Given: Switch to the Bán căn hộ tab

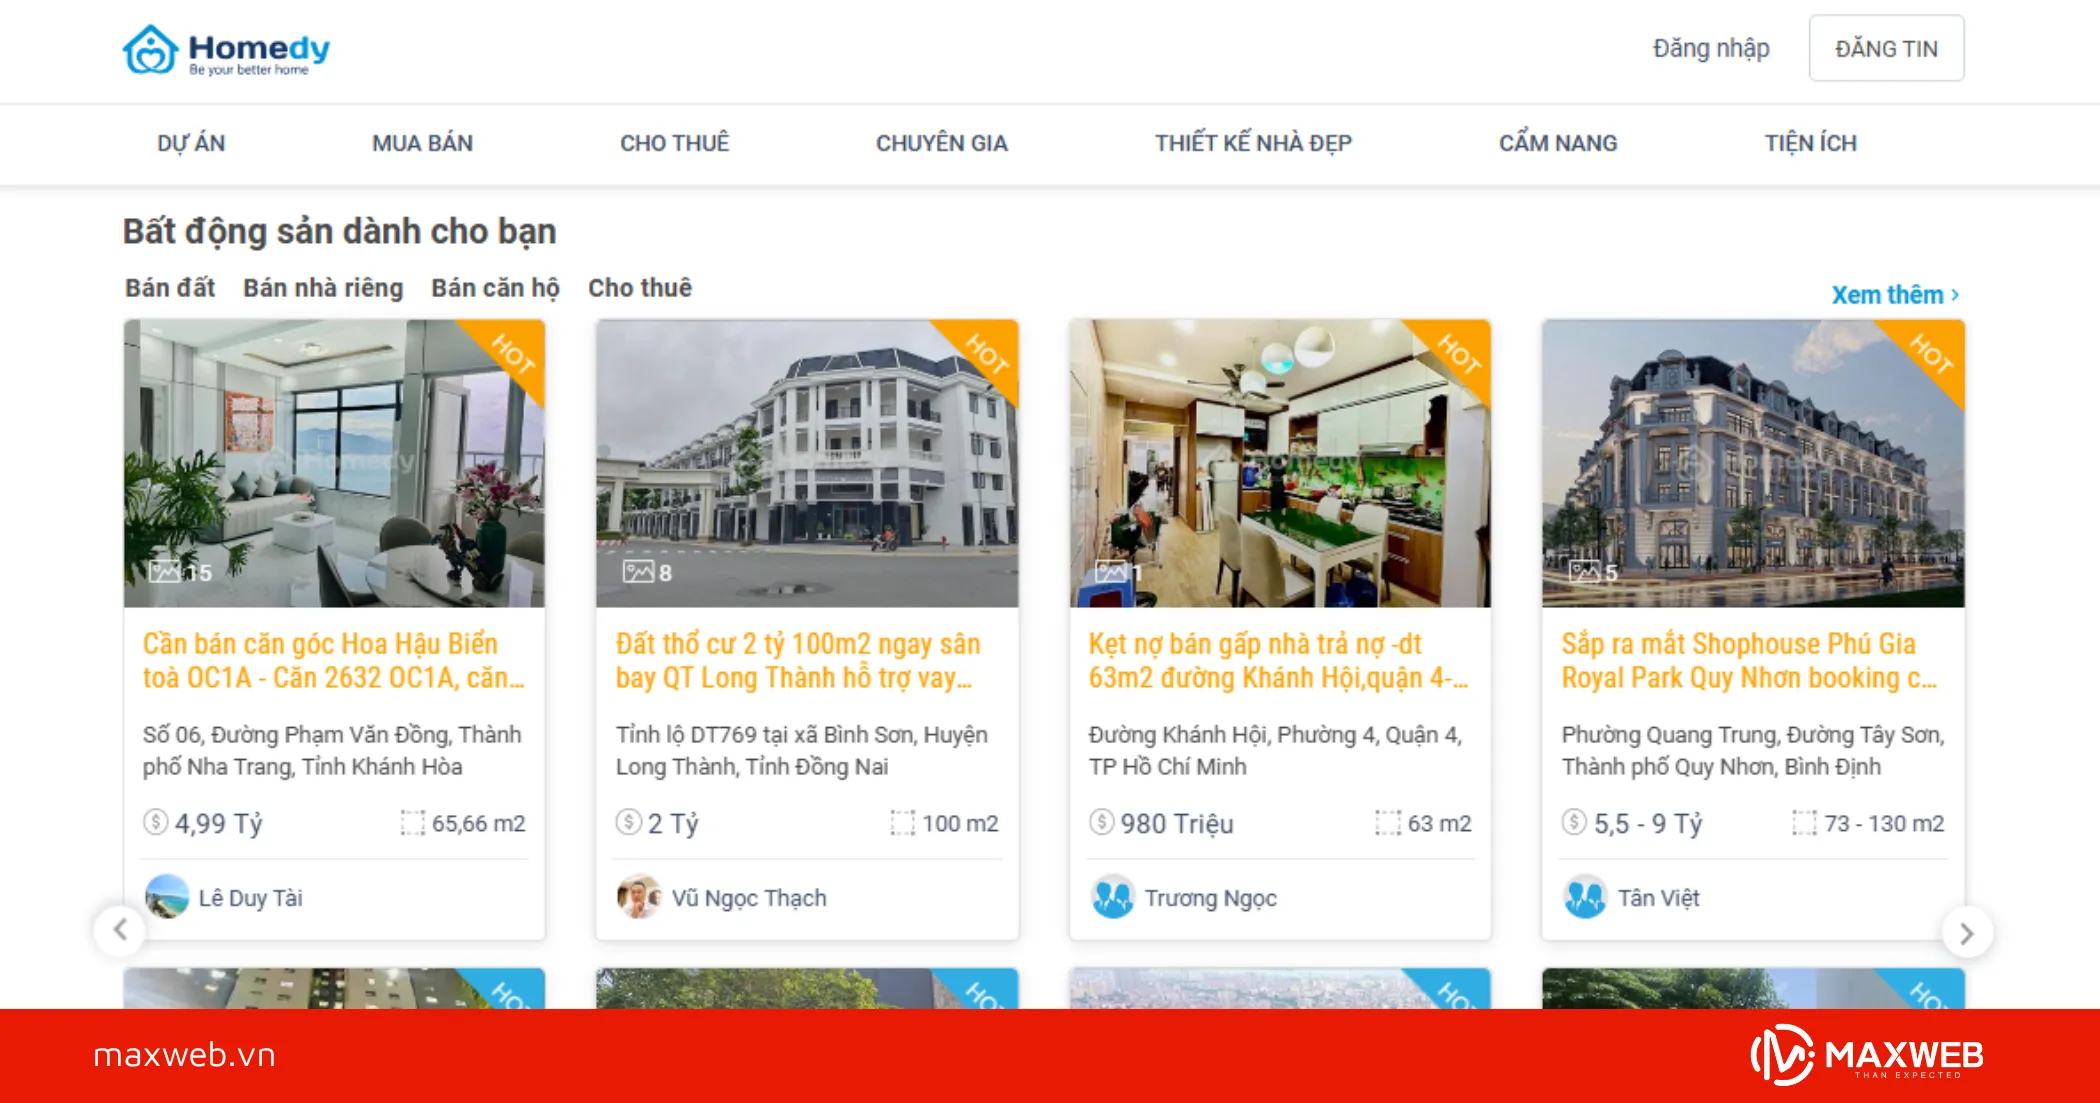Looking at the screenshot, I should click(495, 288).
